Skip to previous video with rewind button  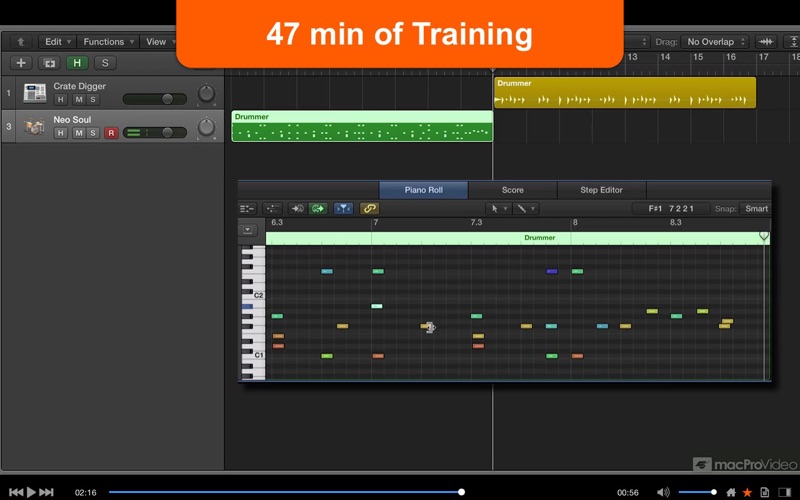click(16, 492)
